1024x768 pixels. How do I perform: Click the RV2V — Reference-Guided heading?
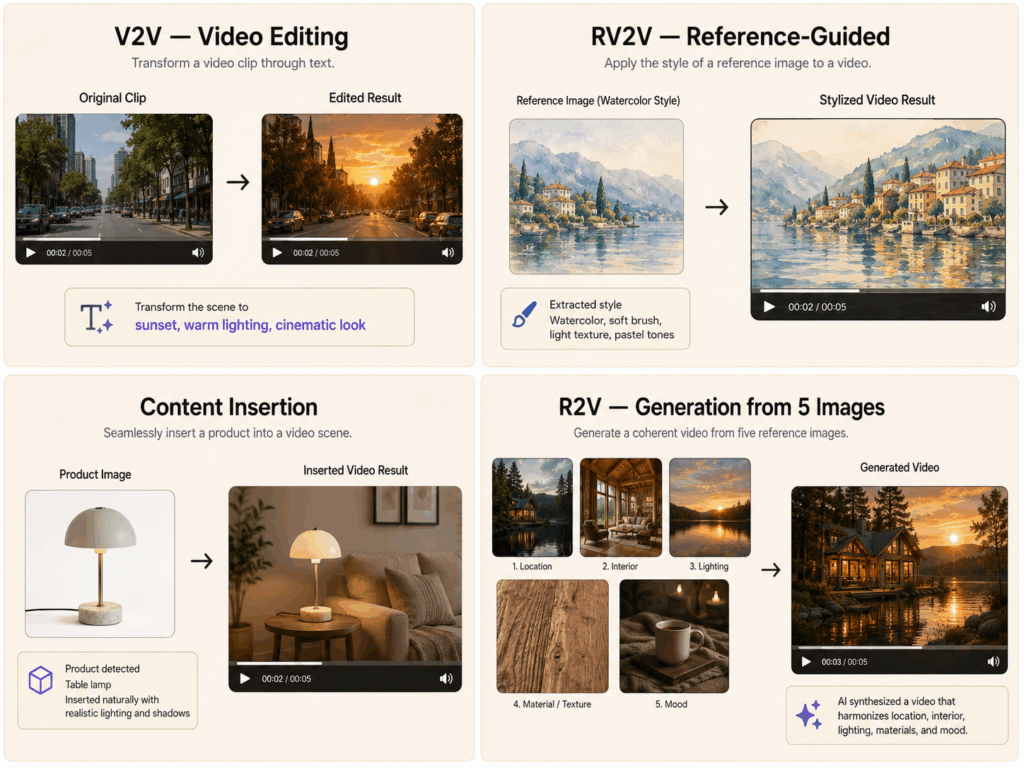[740, 37]
